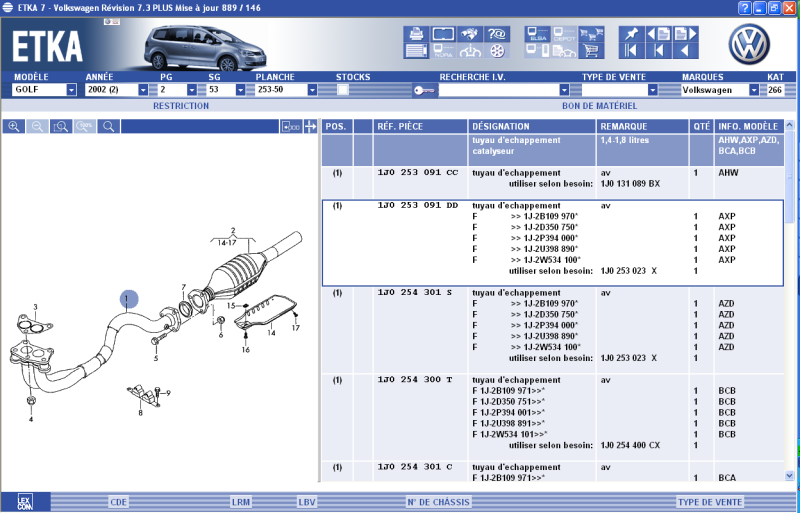800x513 pixels.
Task: Open the ANNÉE dropdown showing 2002 (2)
Action: pos(143,90)
